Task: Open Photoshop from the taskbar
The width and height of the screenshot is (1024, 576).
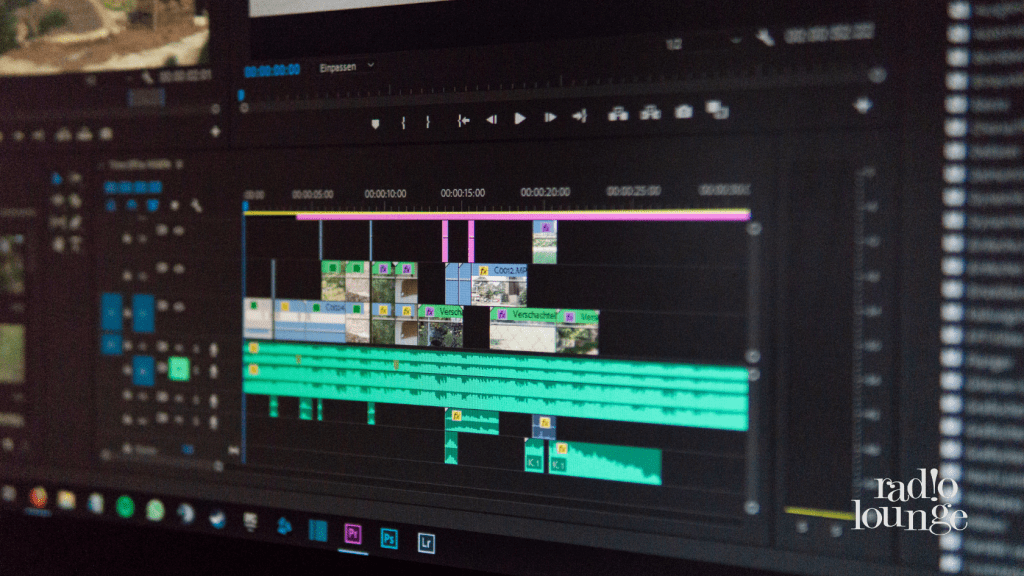Action: point(388,538)
